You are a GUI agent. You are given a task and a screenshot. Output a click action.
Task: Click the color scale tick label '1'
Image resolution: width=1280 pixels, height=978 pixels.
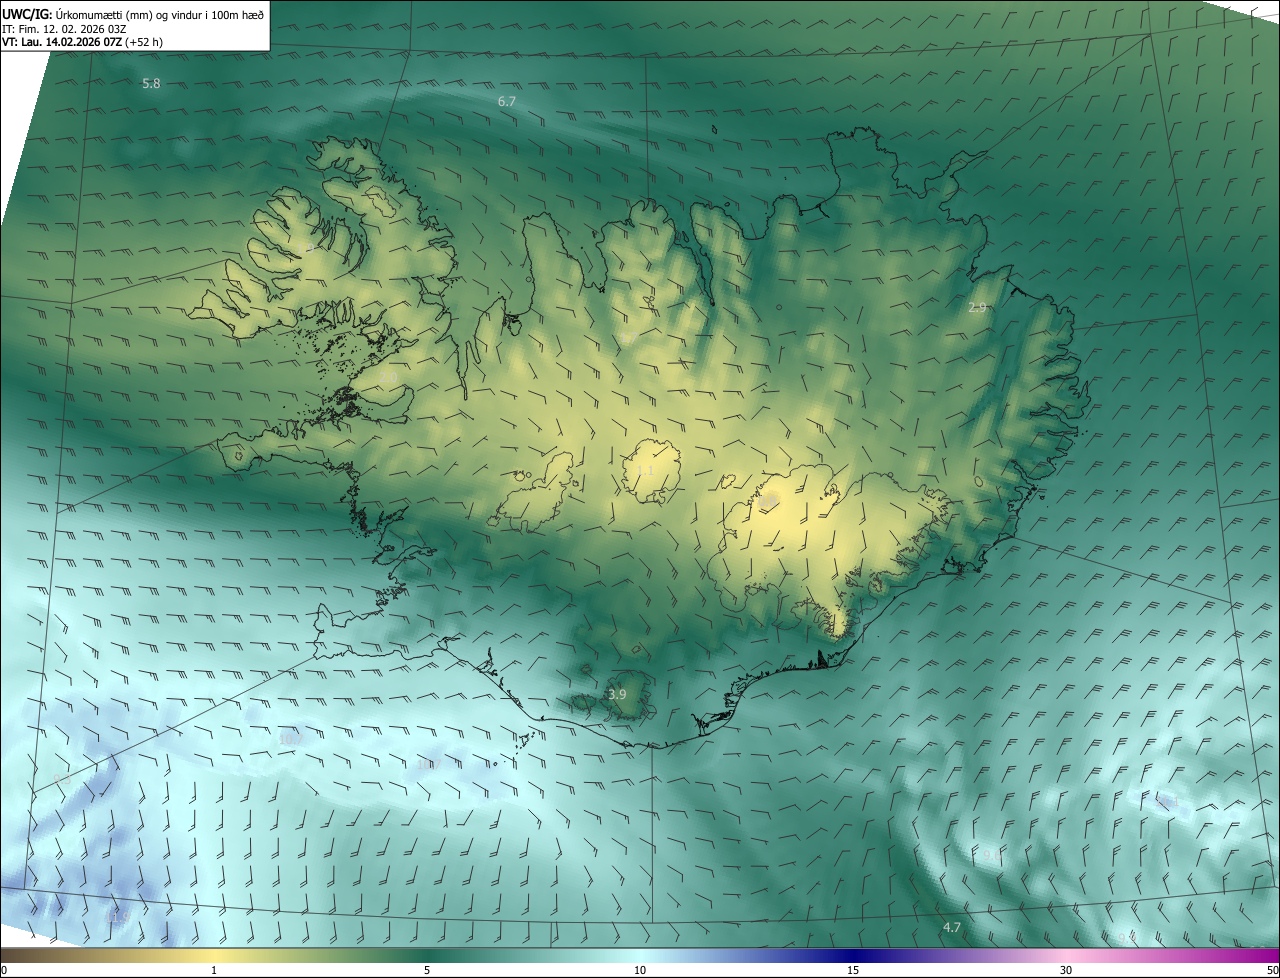pyautogui.click(x=214, y=971)
